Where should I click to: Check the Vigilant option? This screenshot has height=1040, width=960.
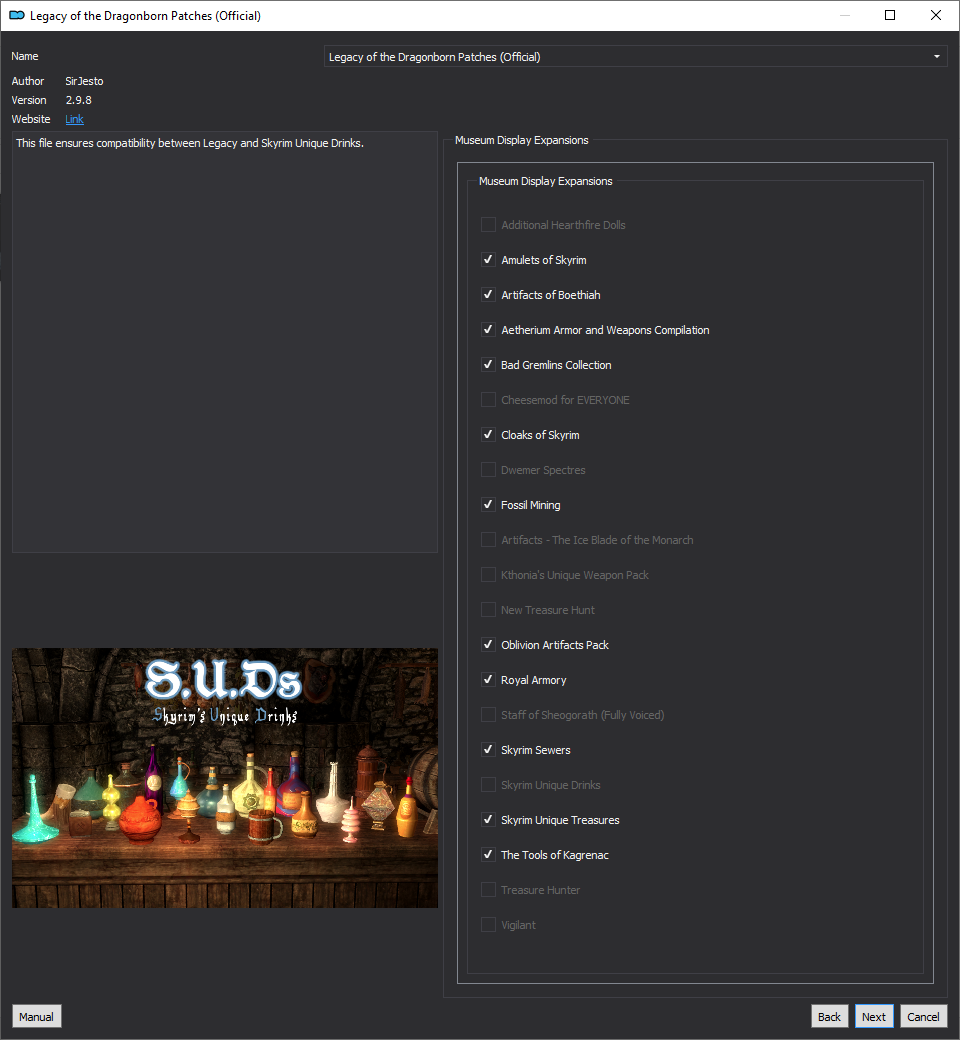[488, 925]
